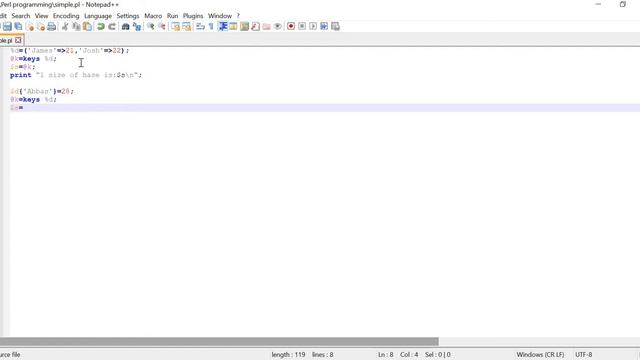Start macro recording with red dot icon
The width and height of the screenshot is (640, 360).
[291, 27]
